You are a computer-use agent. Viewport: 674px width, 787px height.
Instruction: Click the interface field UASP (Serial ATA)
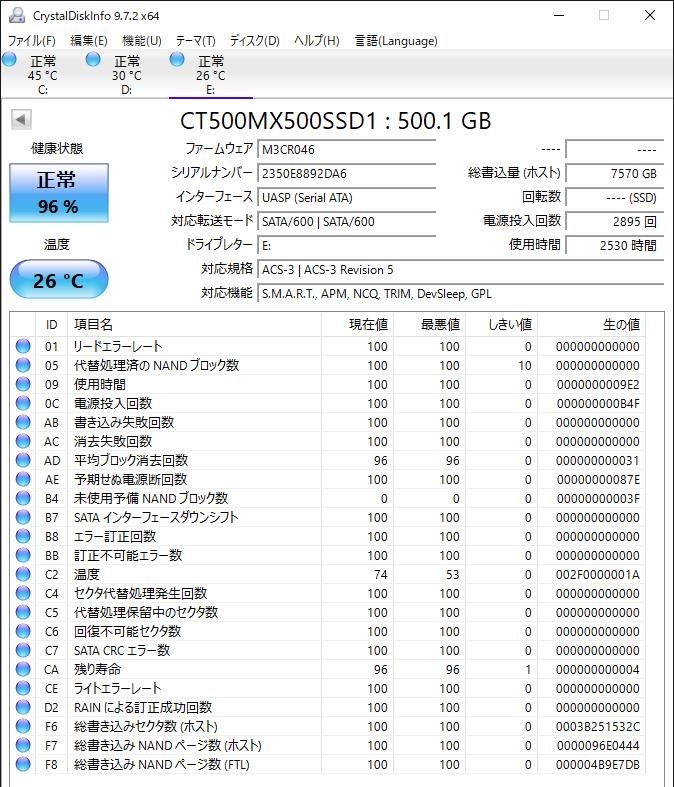[346, 198]
